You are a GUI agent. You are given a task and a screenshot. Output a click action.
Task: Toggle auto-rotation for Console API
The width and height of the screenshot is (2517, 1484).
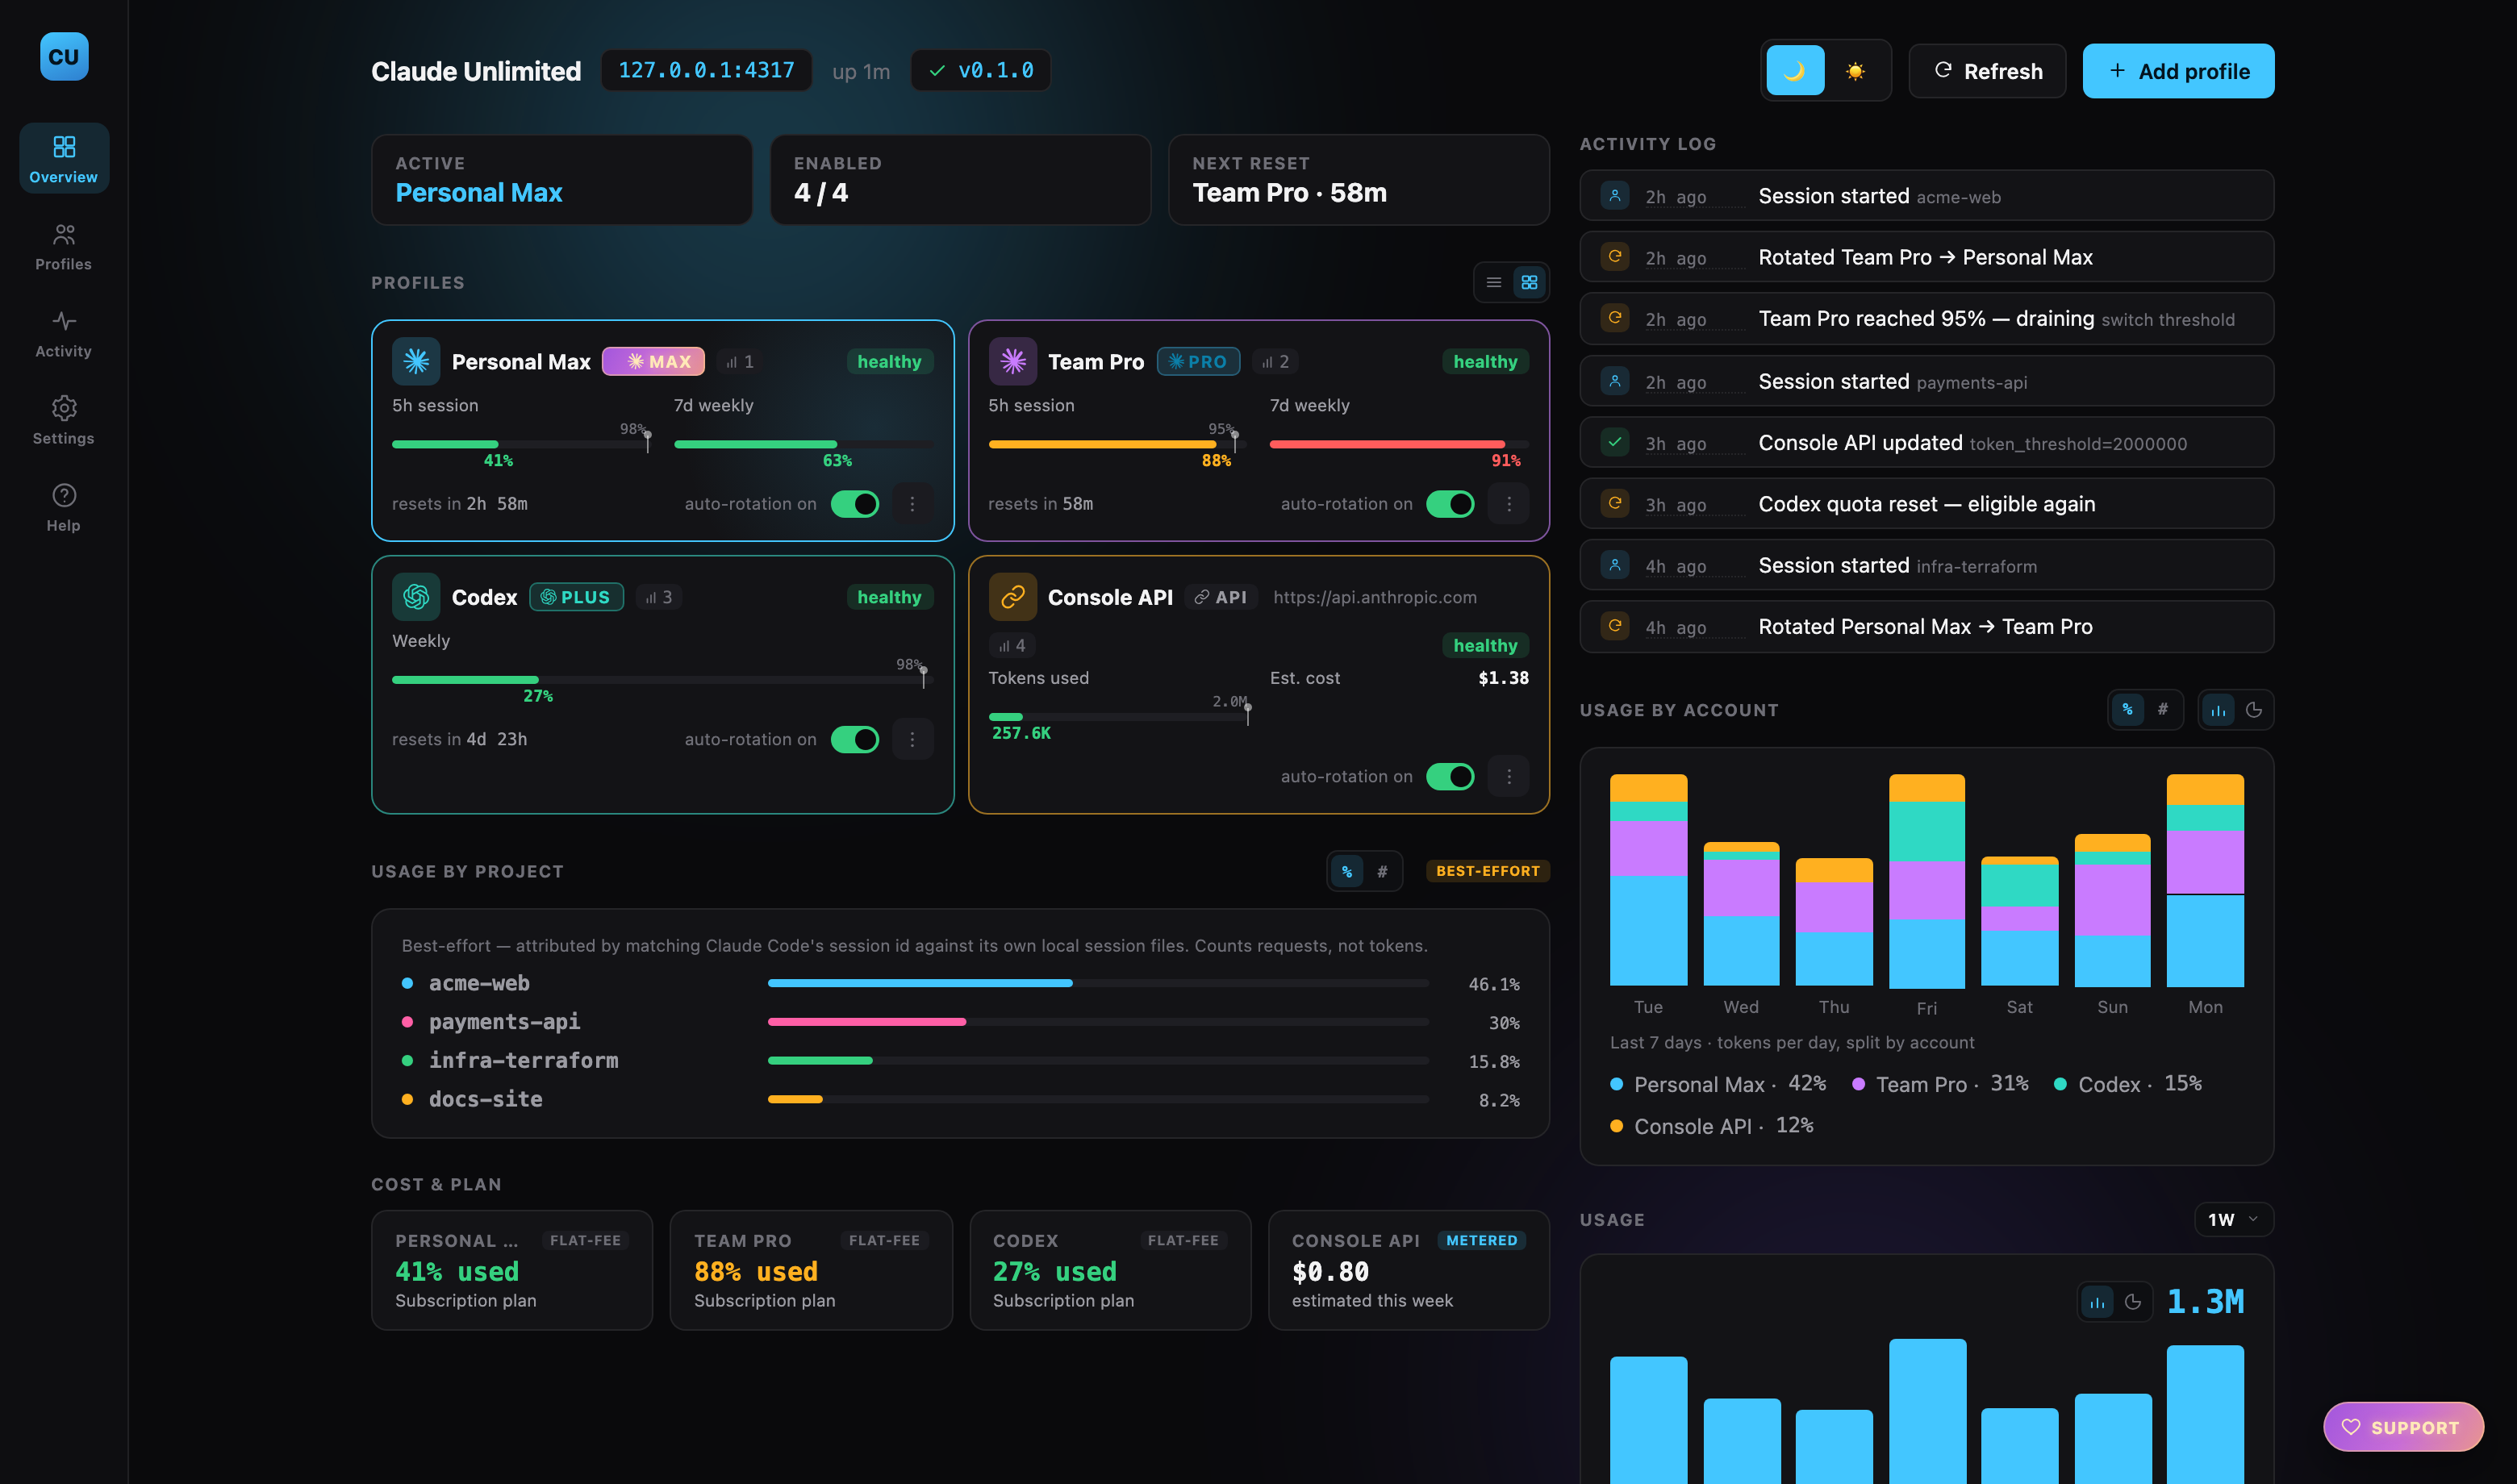point(1450,776)
